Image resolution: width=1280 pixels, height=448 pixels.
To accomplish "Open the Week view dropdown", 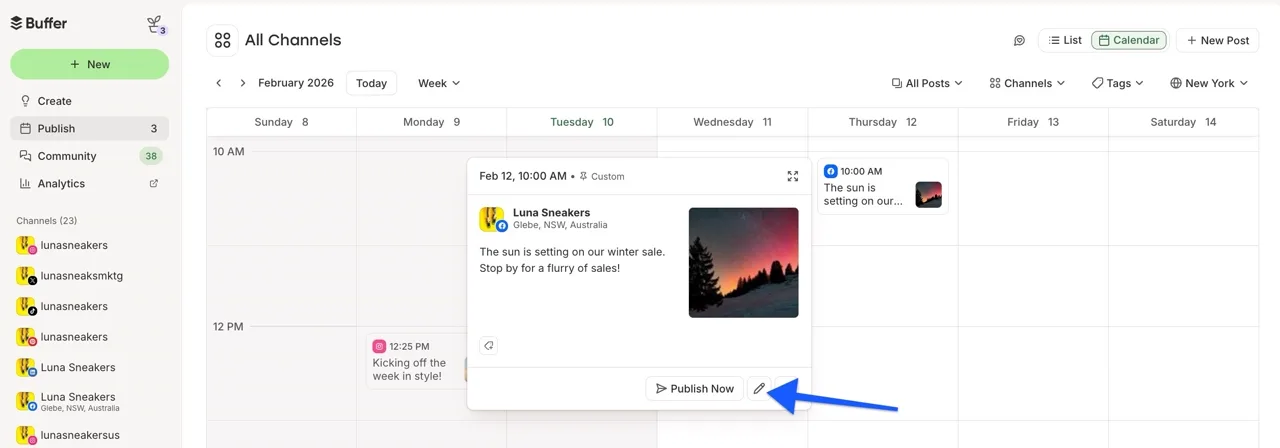I will (x=439, y=83).
